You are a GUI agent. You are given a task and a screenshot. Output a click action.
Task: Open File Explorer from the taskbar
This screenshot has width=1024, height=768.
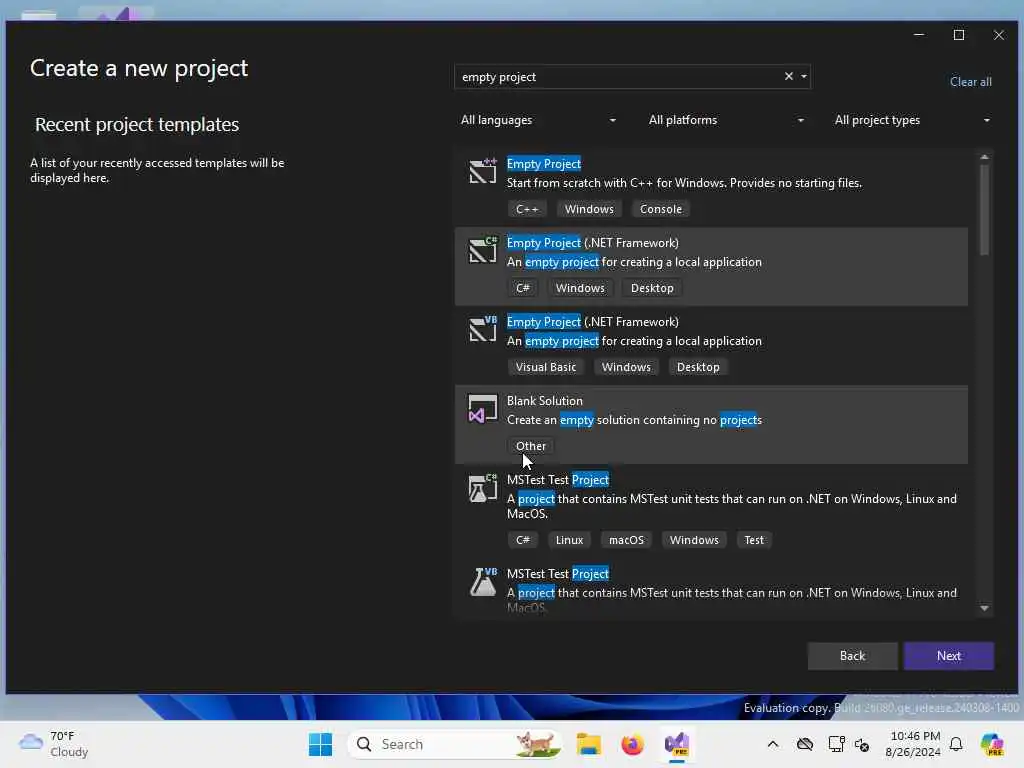[x=588, y=744]
